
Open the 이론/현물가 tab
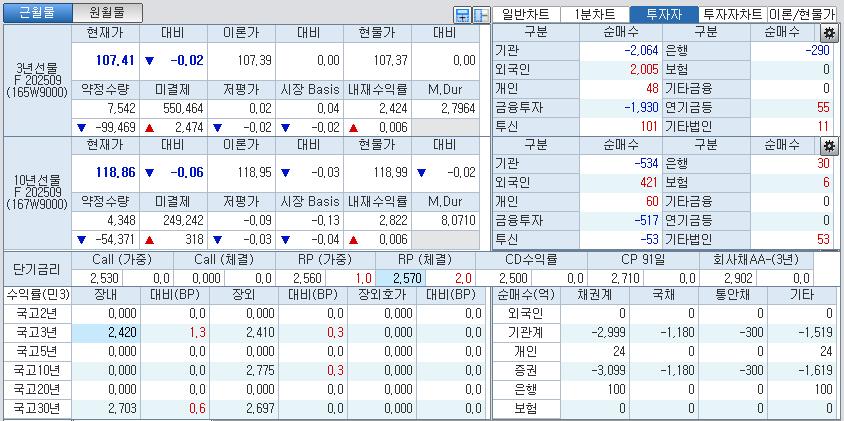(802, 15)
